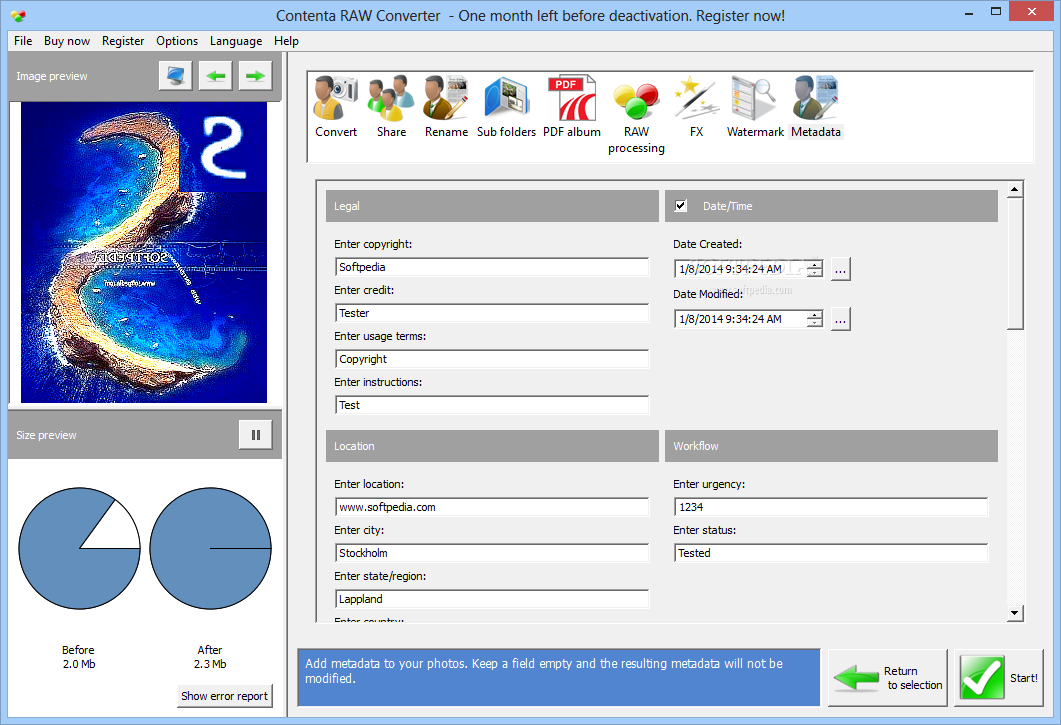Click the urgency field containing 1234
Viewport: 1061px width, 725px height.
[831, 507]
